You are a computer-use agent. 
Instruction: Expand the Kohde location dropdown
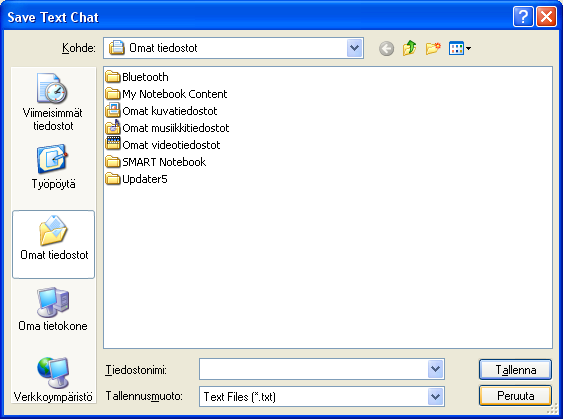[x=355, y=48]
